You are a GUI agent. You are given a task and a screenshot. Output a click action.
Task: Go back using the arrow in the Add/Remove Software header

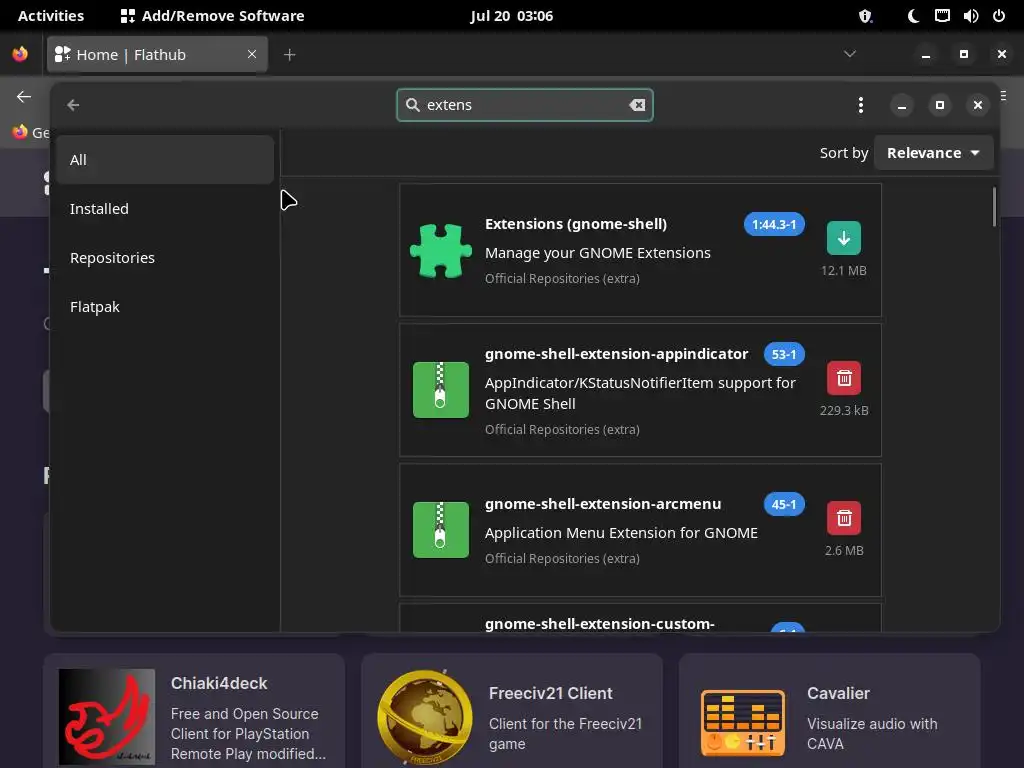tap(73, 105)
